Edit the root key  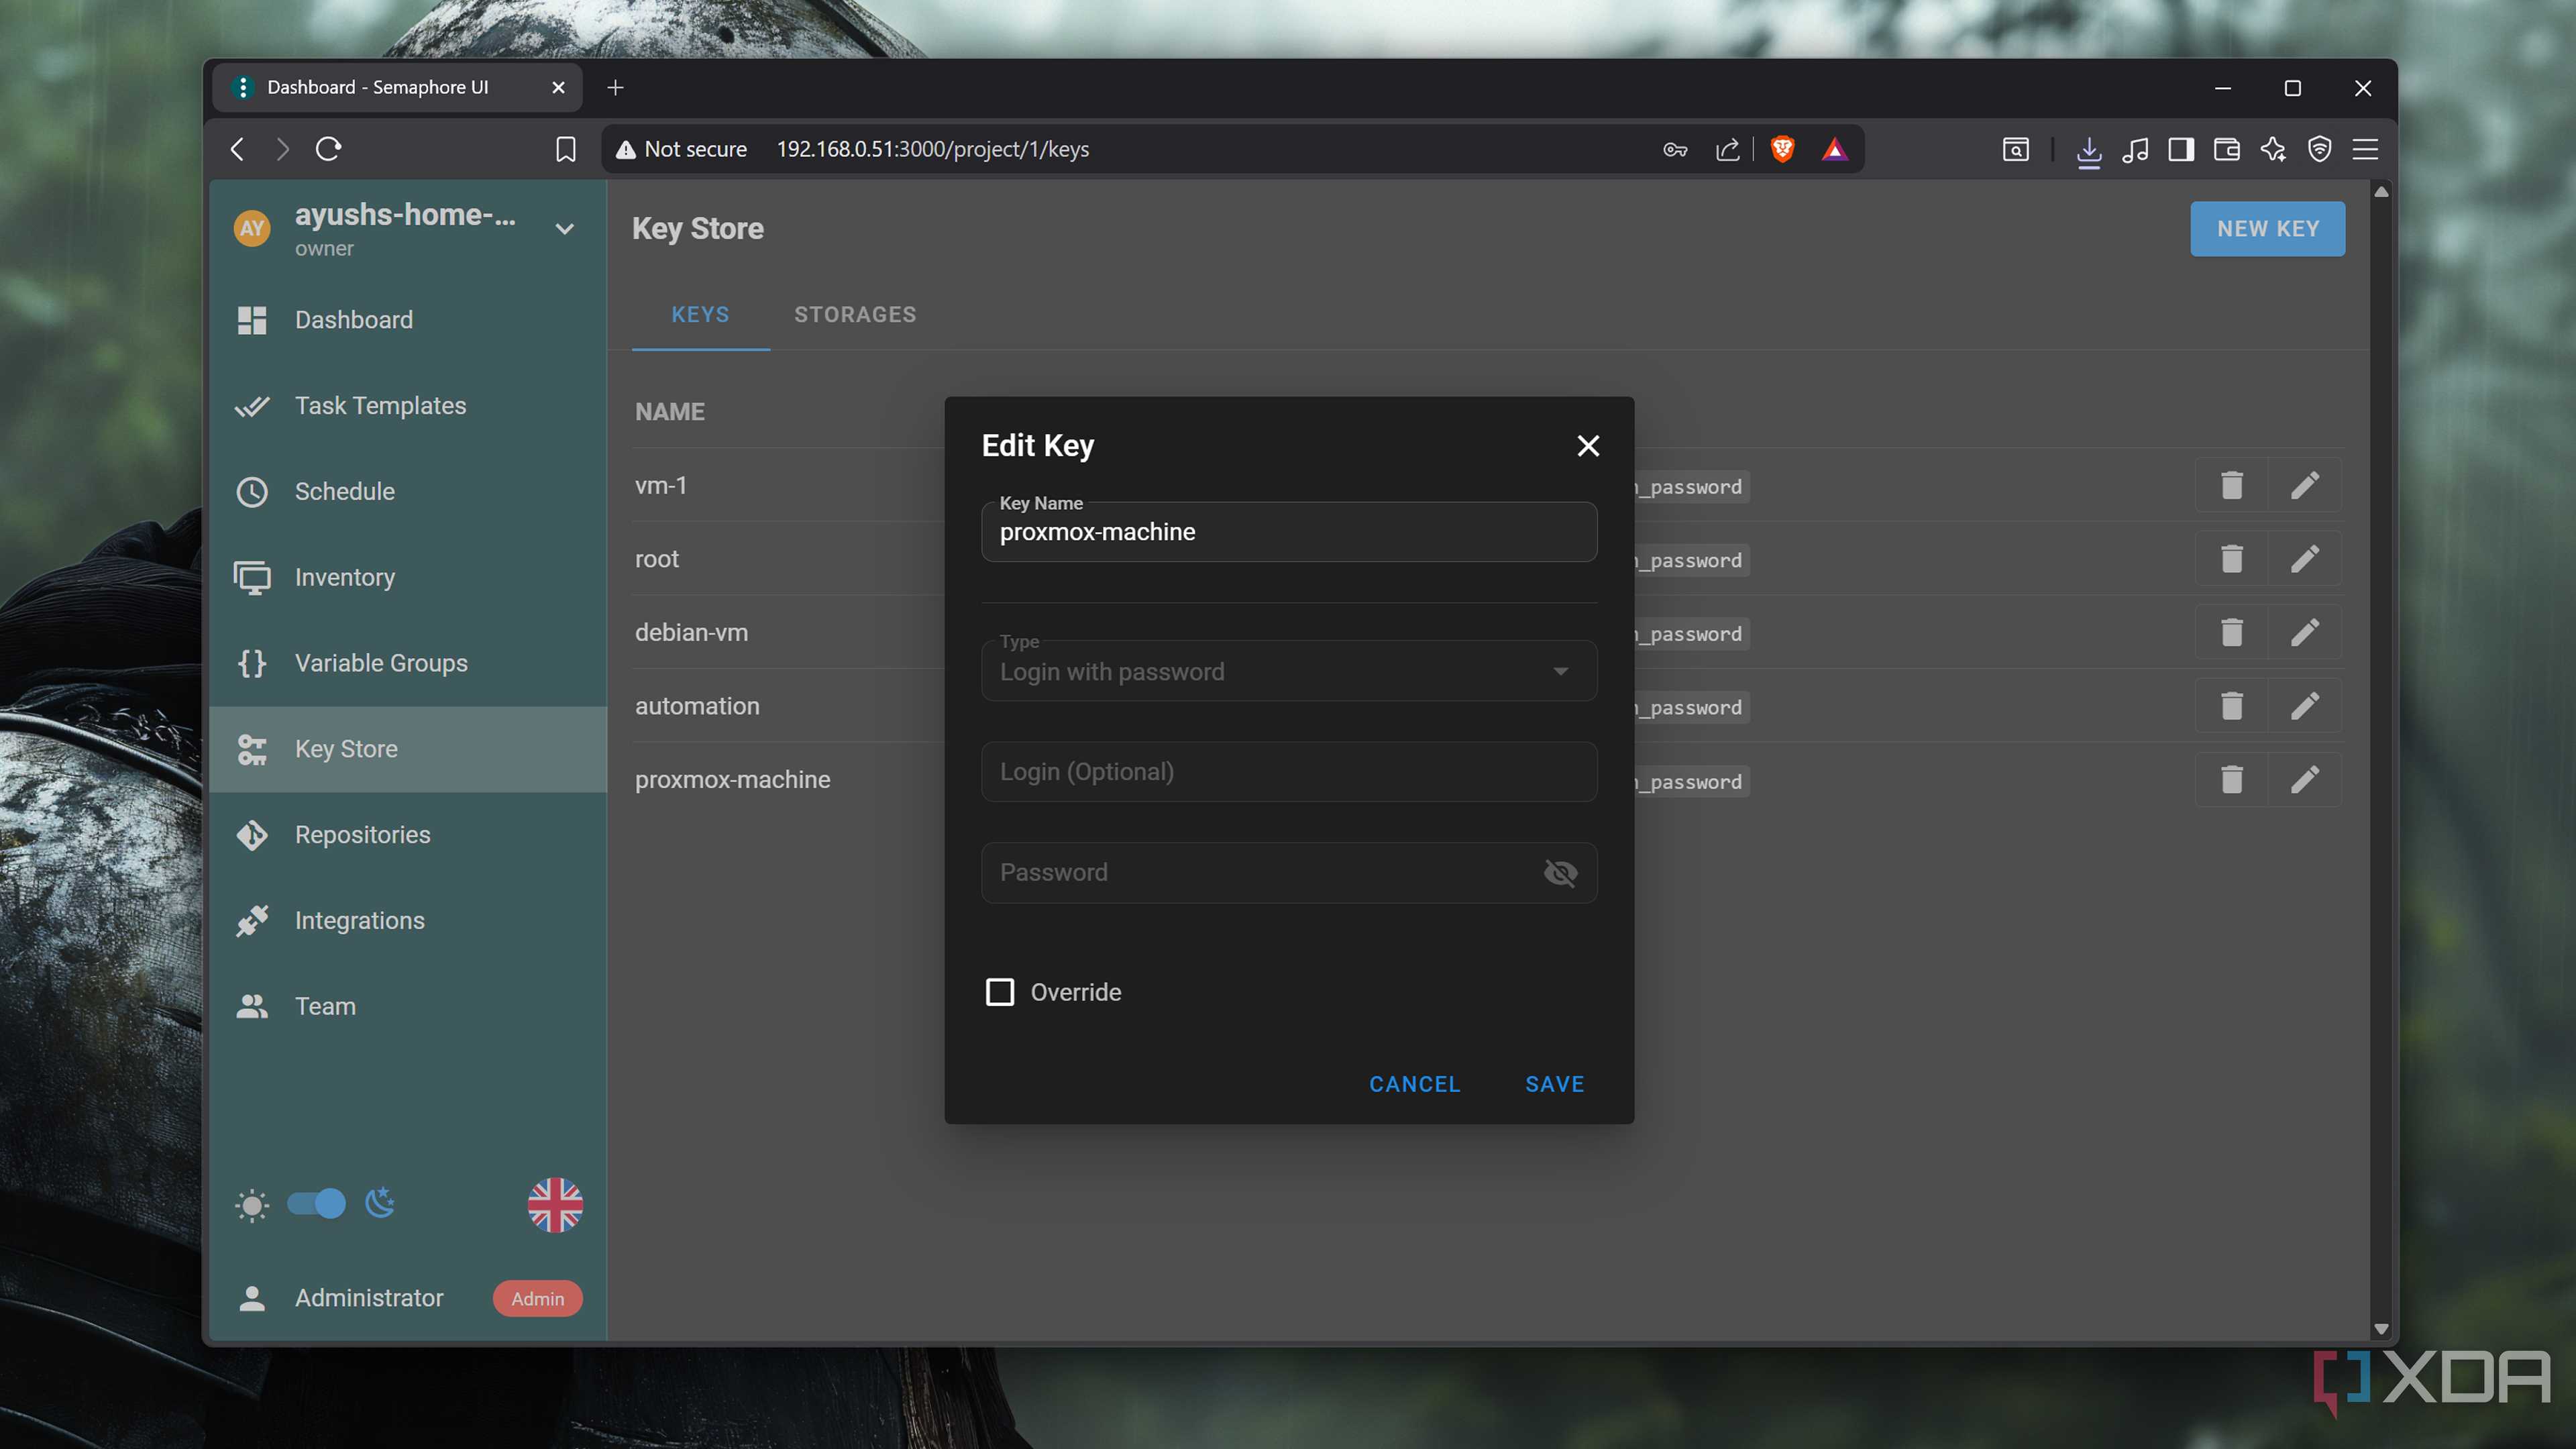point(2305,559)
